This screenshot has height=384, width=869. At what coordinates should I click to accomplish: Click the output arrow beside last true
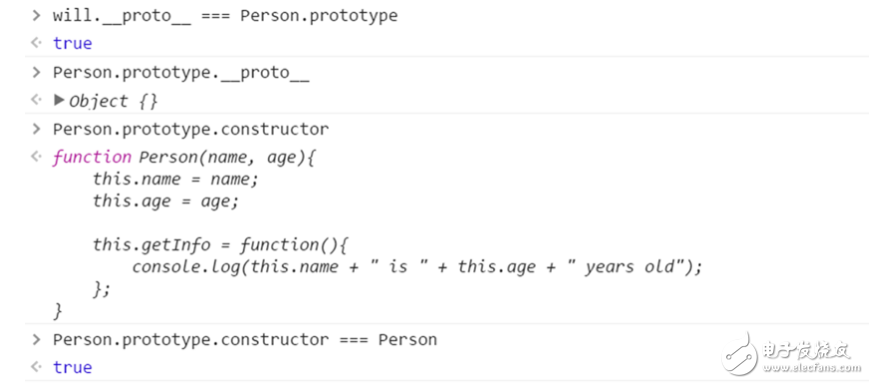coord(36,366)
